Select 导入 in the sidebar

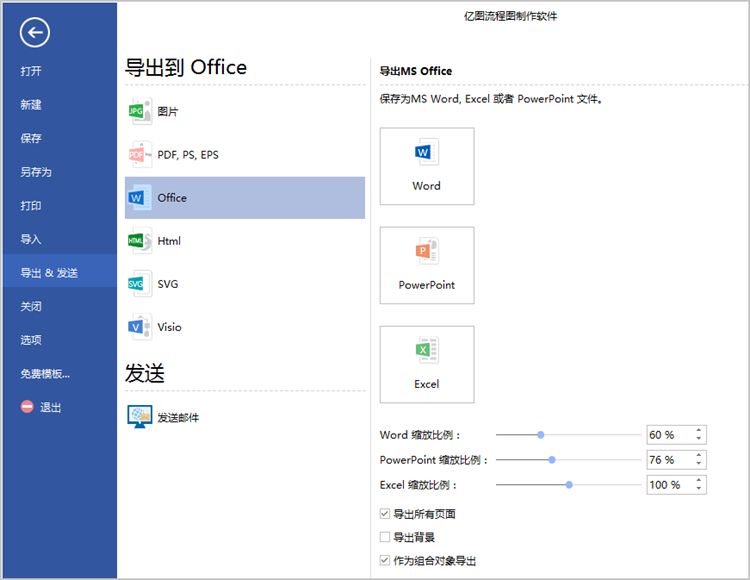pyautogui.click(x=31, y=239)
